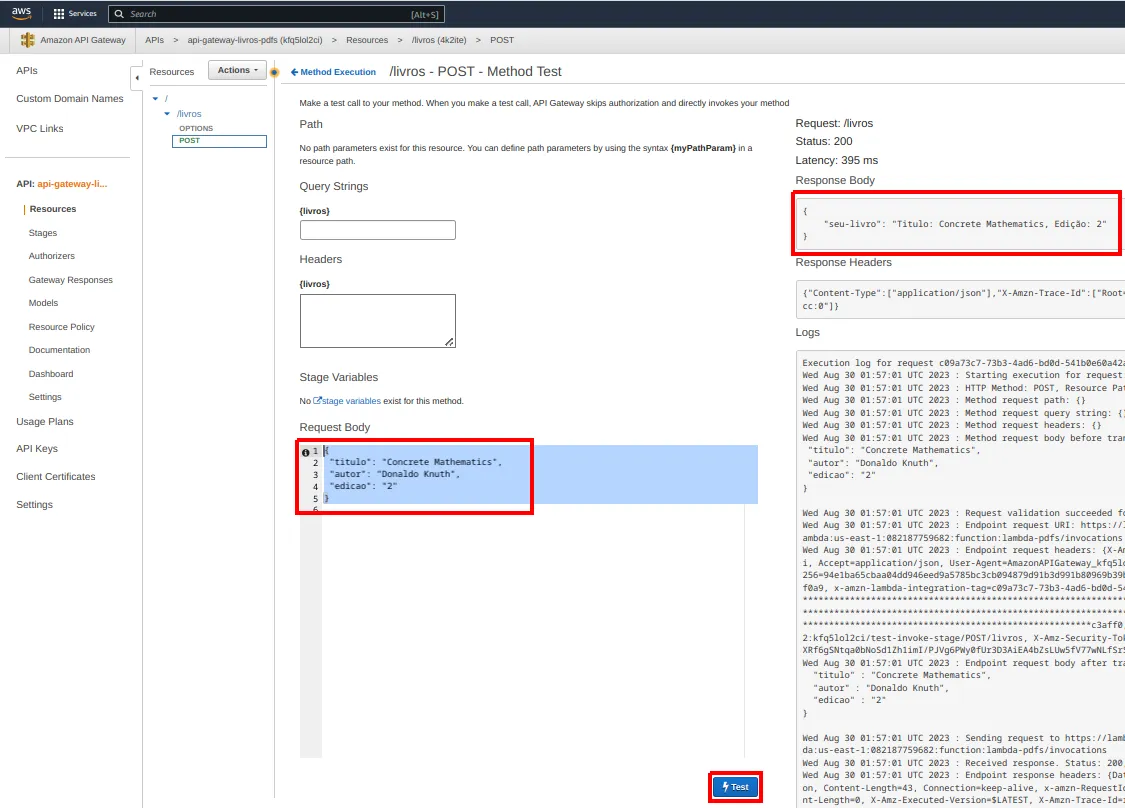The height and width of the screenshot is (808, 1125).
Task: Click the api-gateway-li... API name link
Action: [72, 184]
